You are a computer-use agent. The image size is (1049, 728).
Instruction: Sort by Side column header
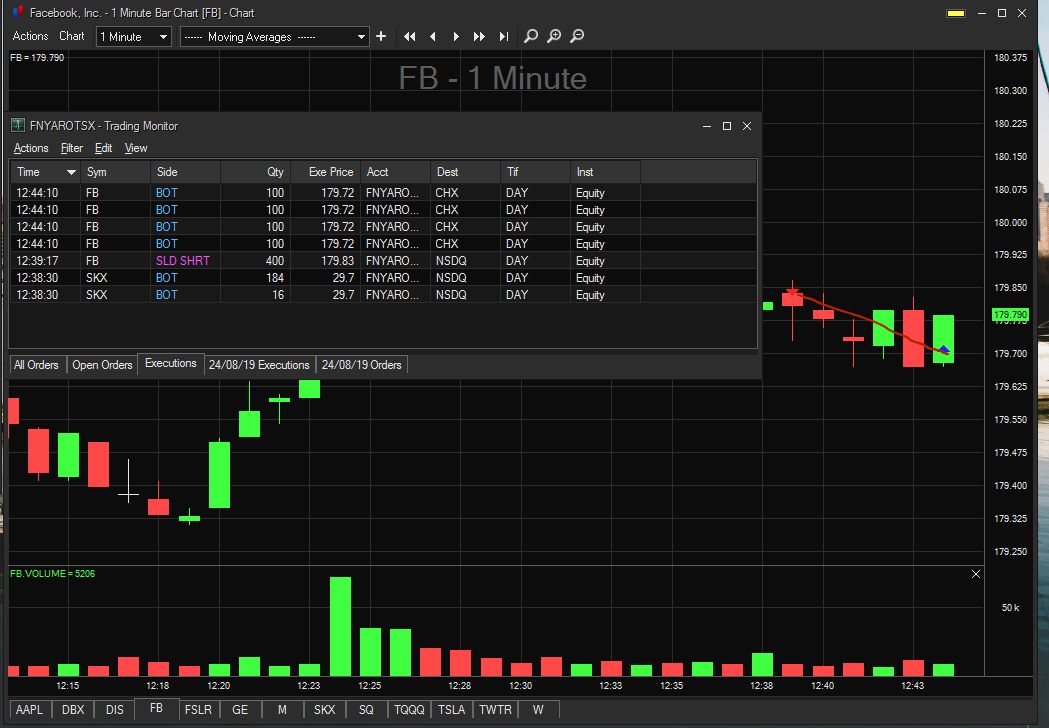coord(185,172)
